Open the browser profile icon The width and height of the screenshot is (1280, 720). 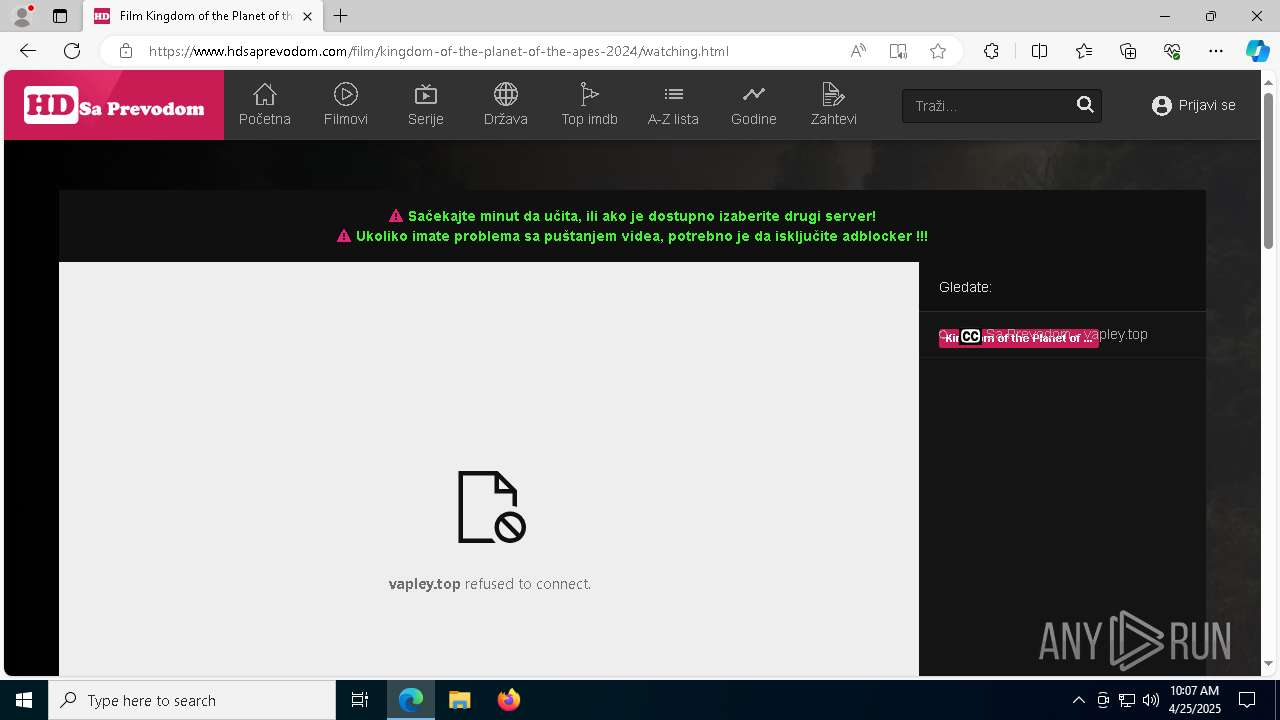(x=22, y=16)
